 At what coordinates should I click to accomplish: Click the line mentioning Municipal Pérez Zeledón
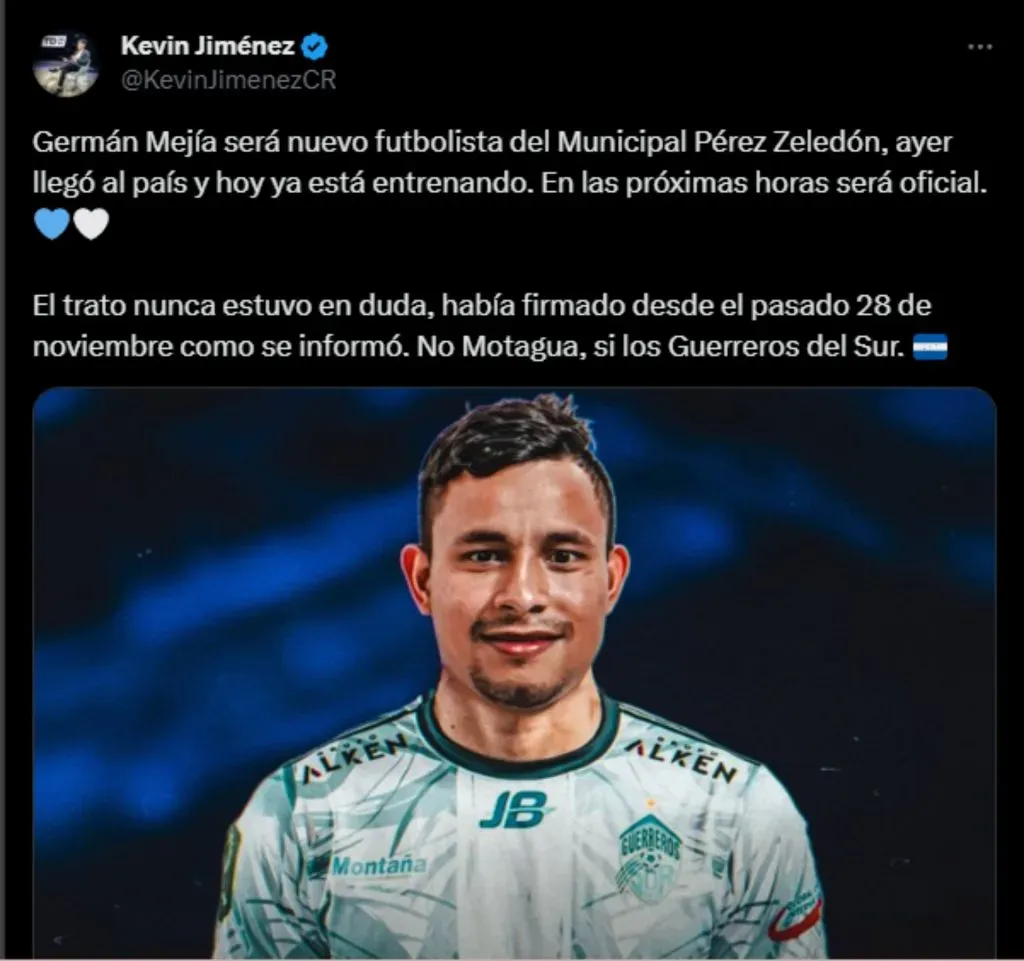(x=492, y=142)
